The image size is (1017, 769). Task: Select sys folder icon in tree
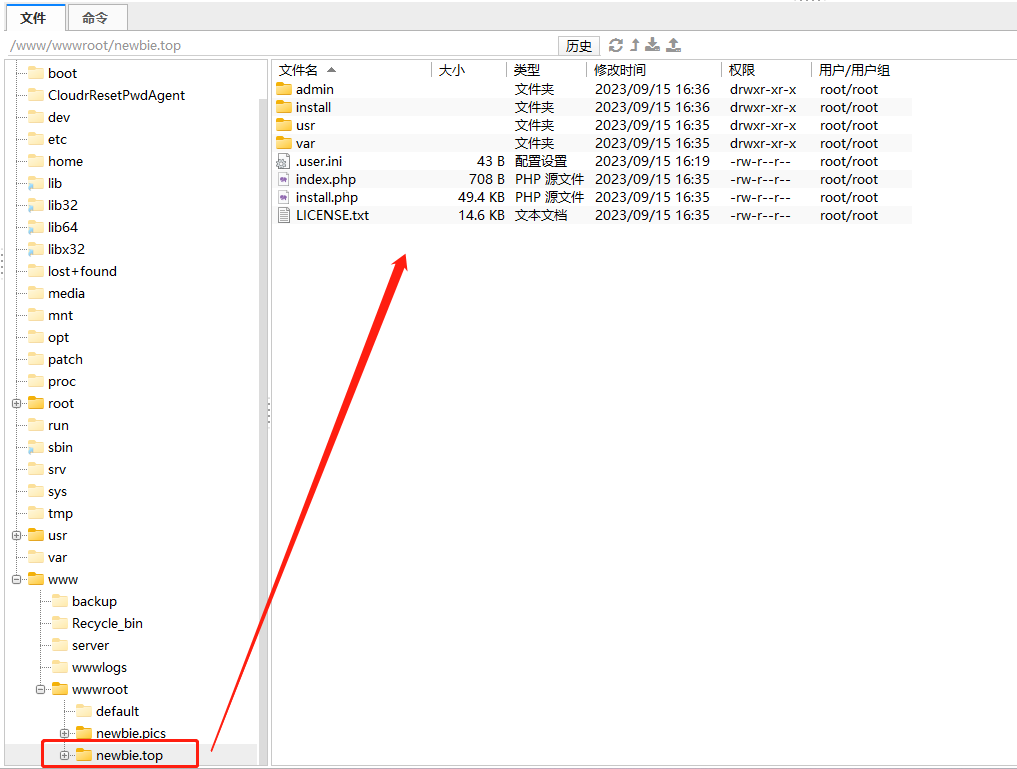coord(36,491)
